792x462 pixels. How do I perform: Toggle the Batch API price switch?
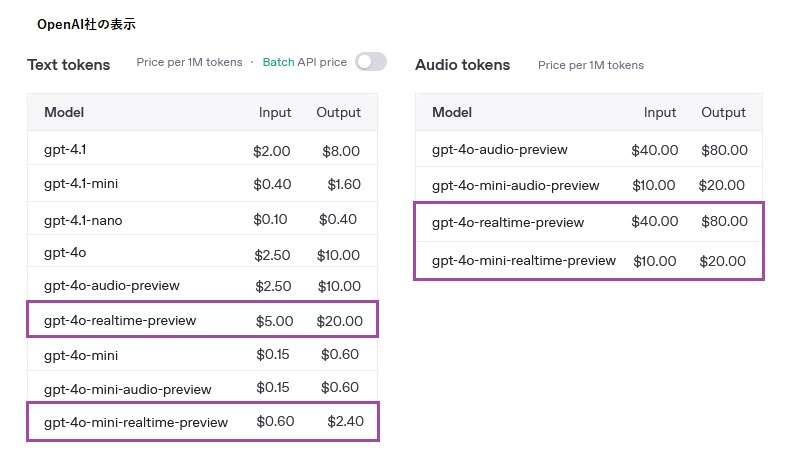[x=370, y=62]
